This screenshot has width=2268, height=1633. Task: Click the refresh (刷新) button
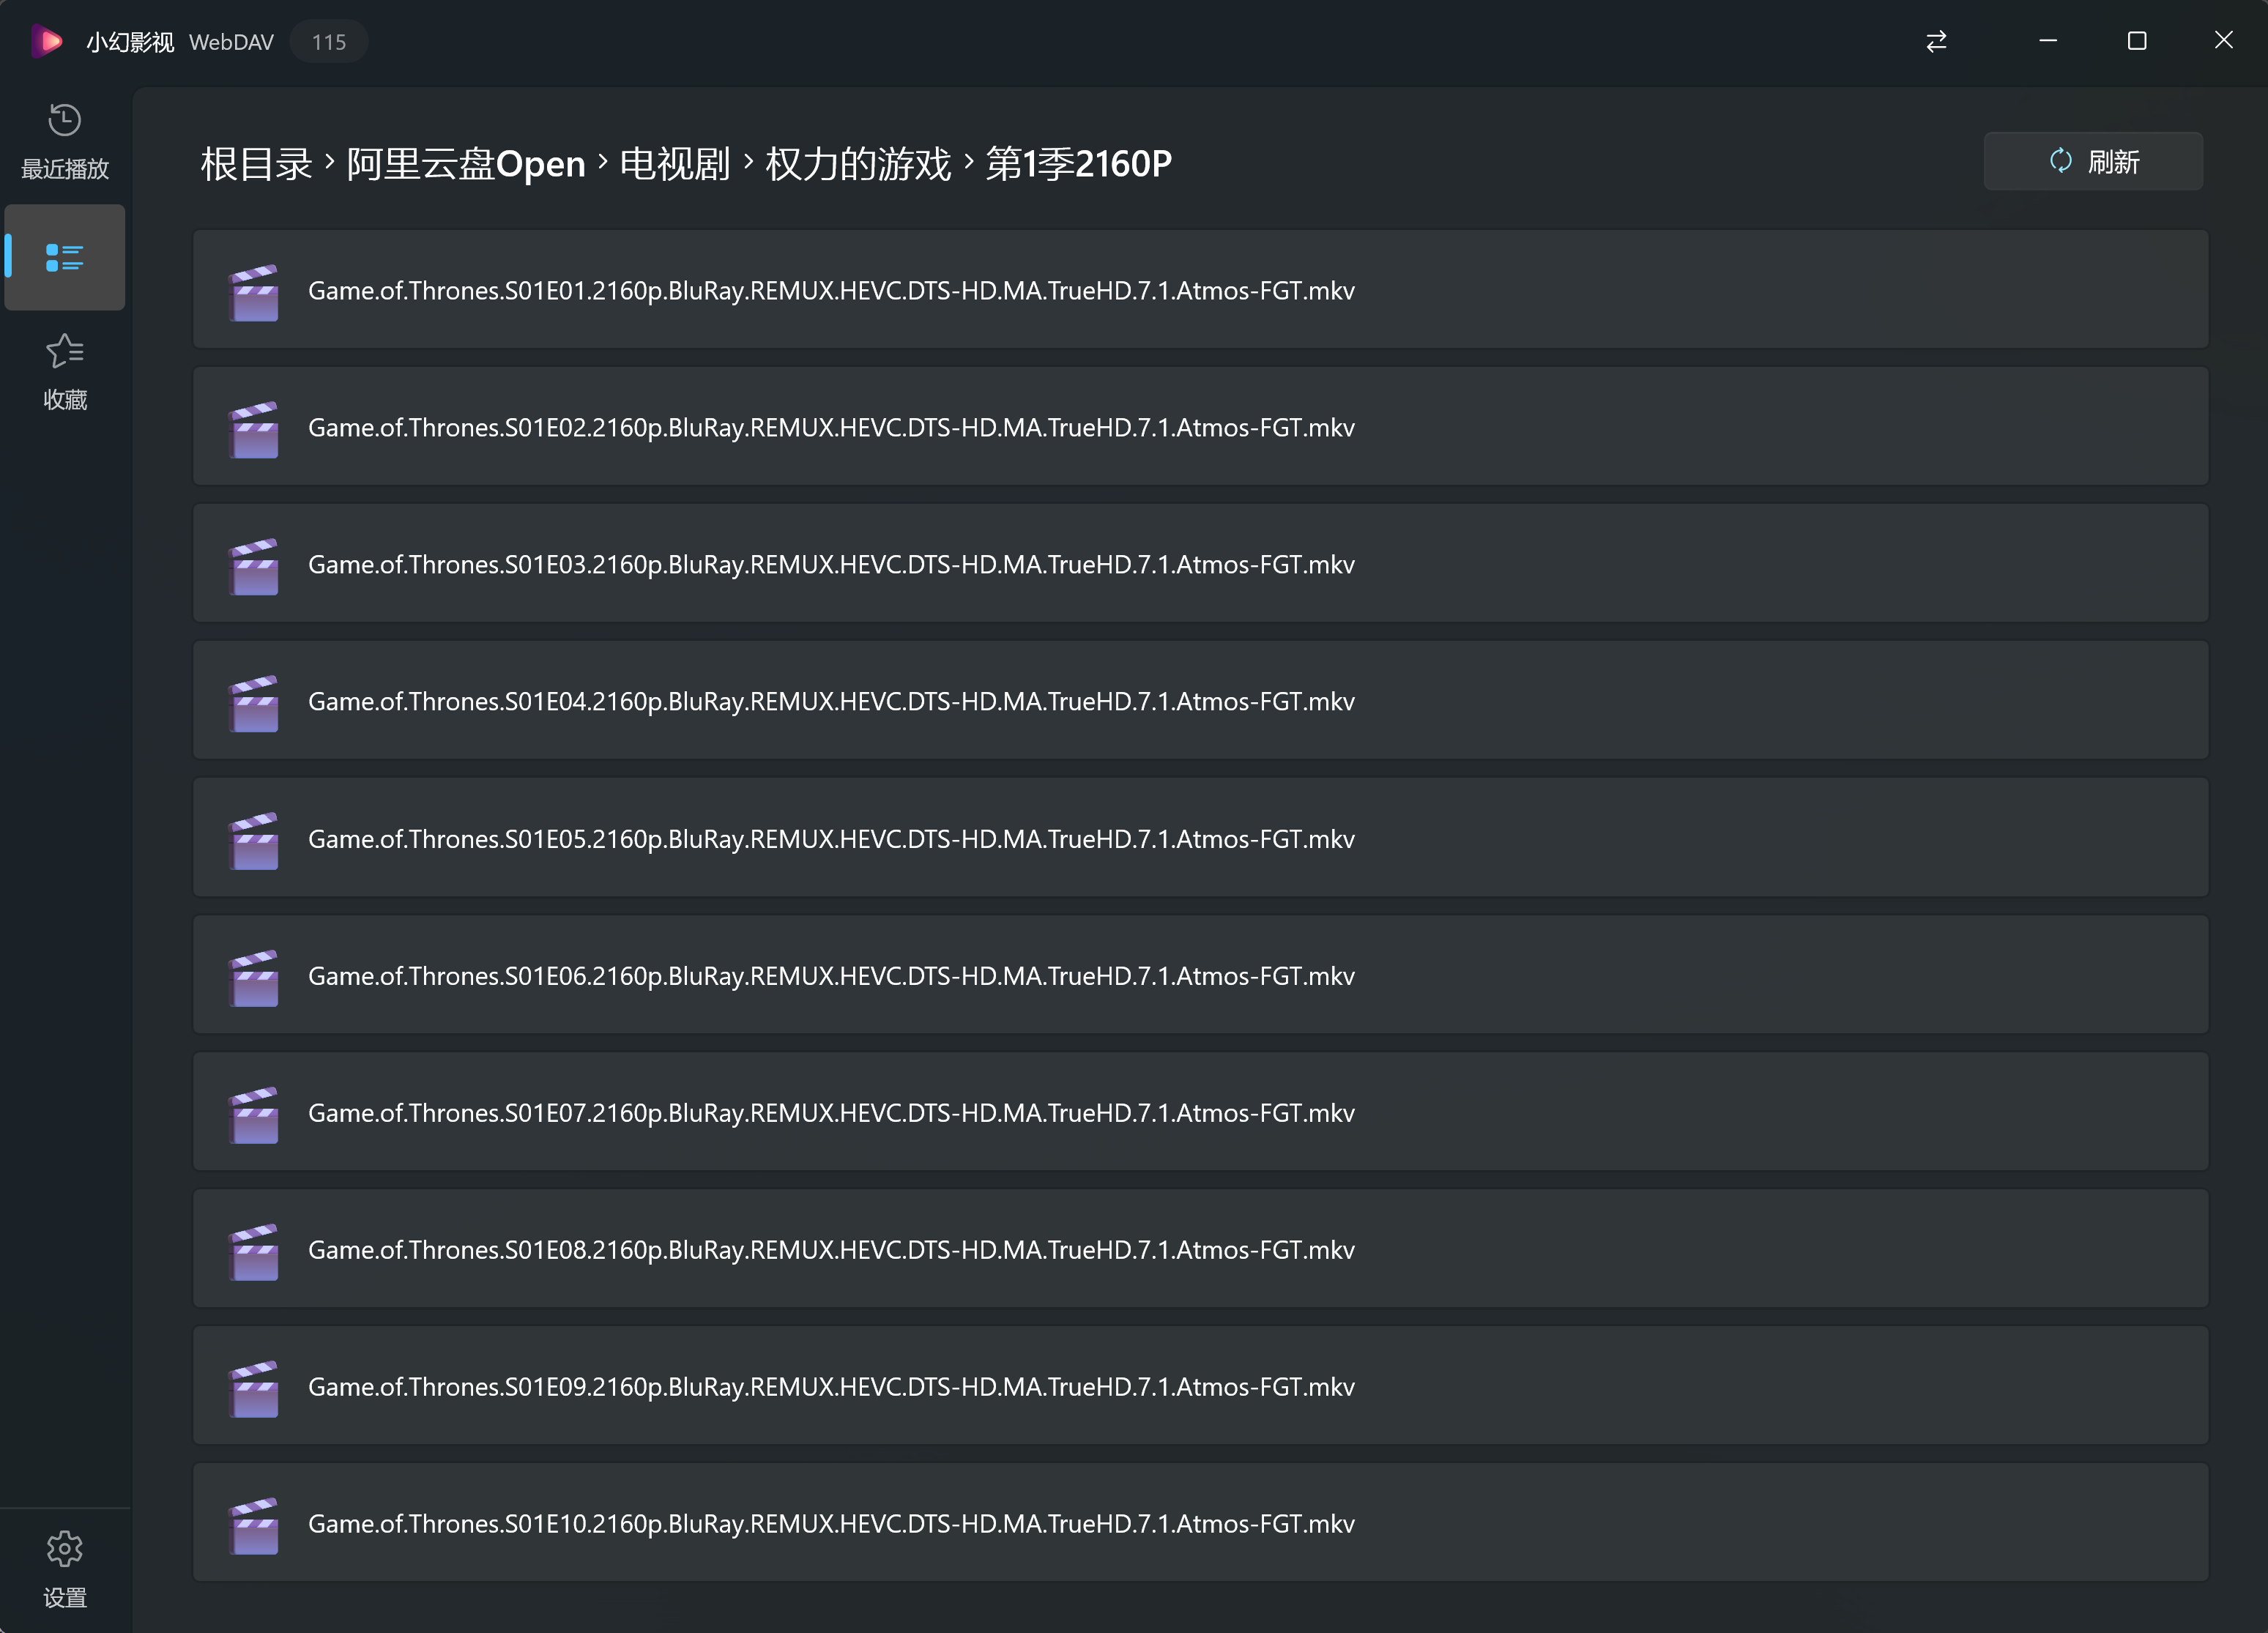pyautogui.click(x=2093, y=162)
